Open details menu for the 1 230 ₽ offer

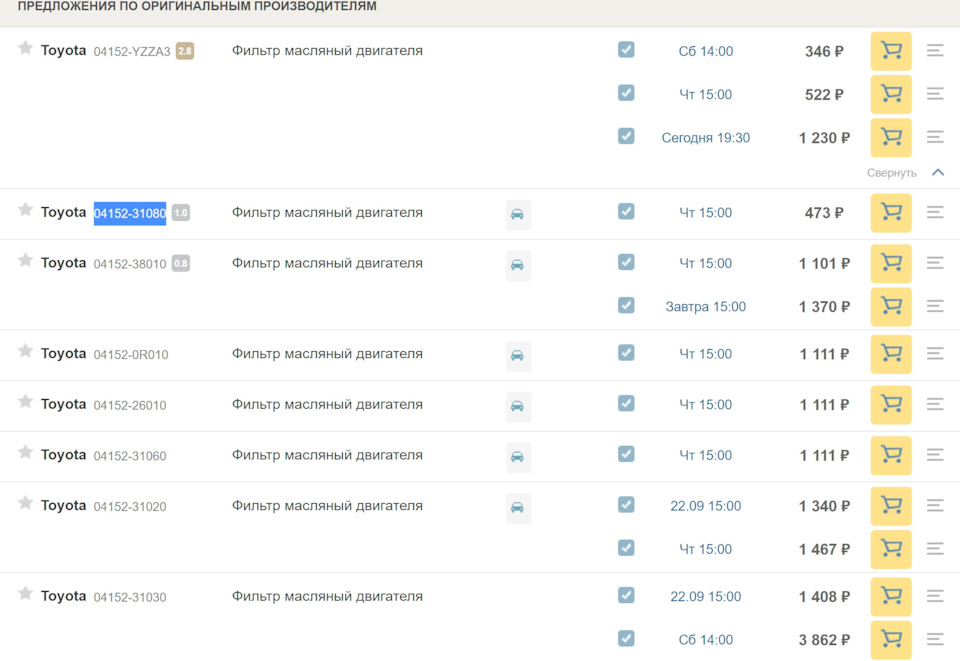[x=935, y=137]
